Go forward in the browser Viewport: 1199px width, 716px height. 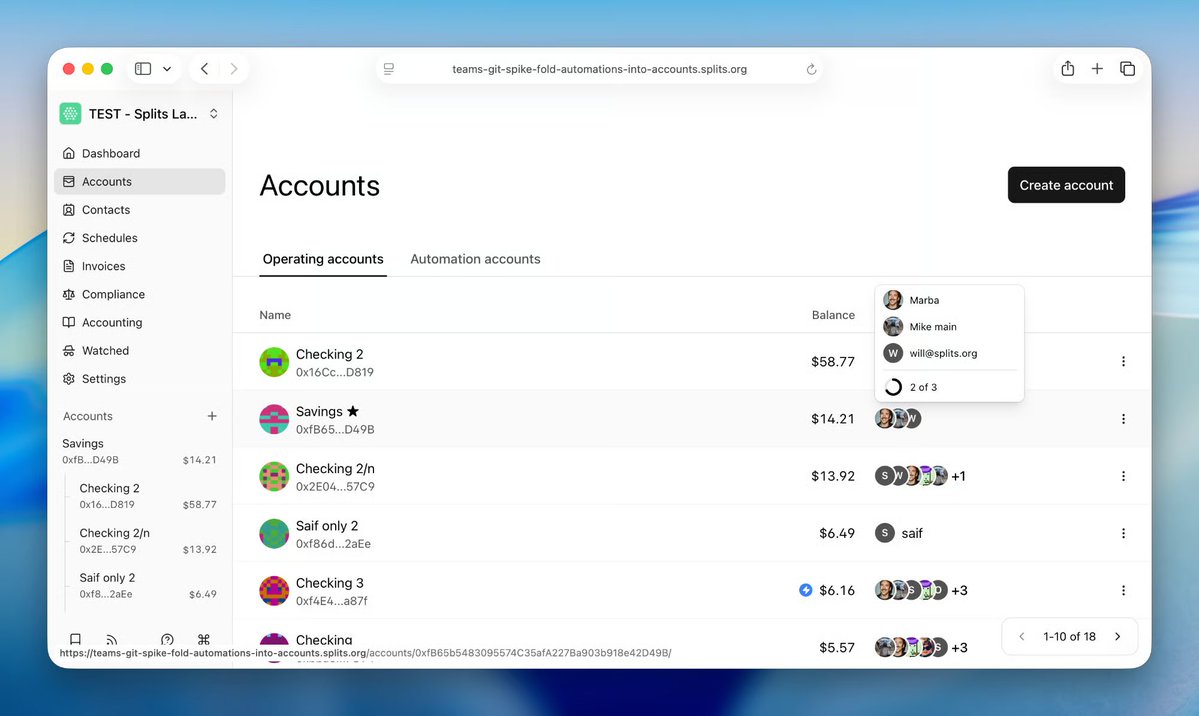(234, 69)
